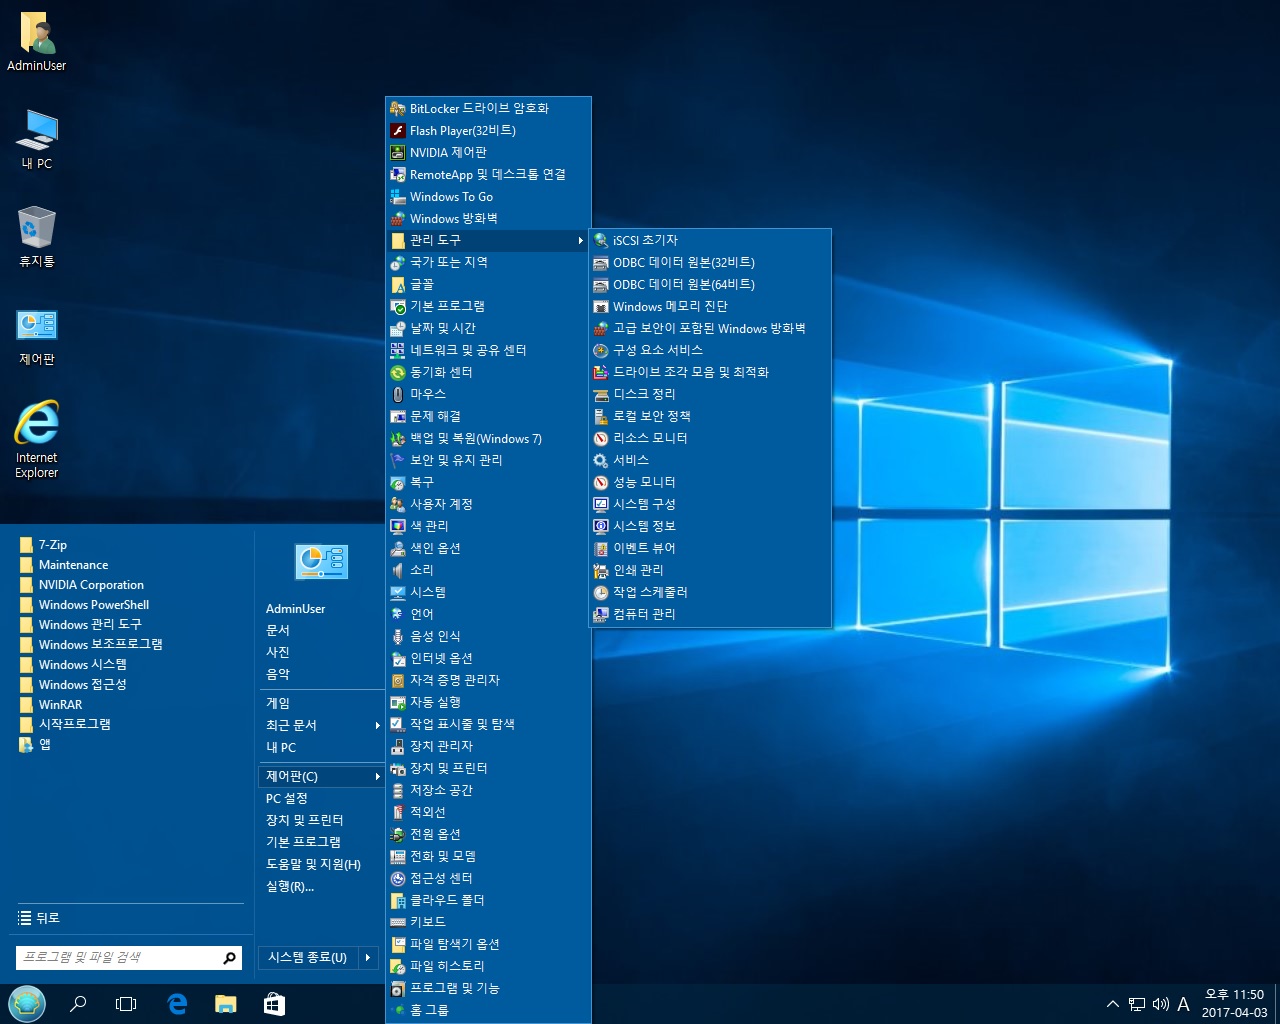Click Windows 방화벽 icon in control panel list
Viewport: 1280px width, 1024px height.
coord(398,218)
